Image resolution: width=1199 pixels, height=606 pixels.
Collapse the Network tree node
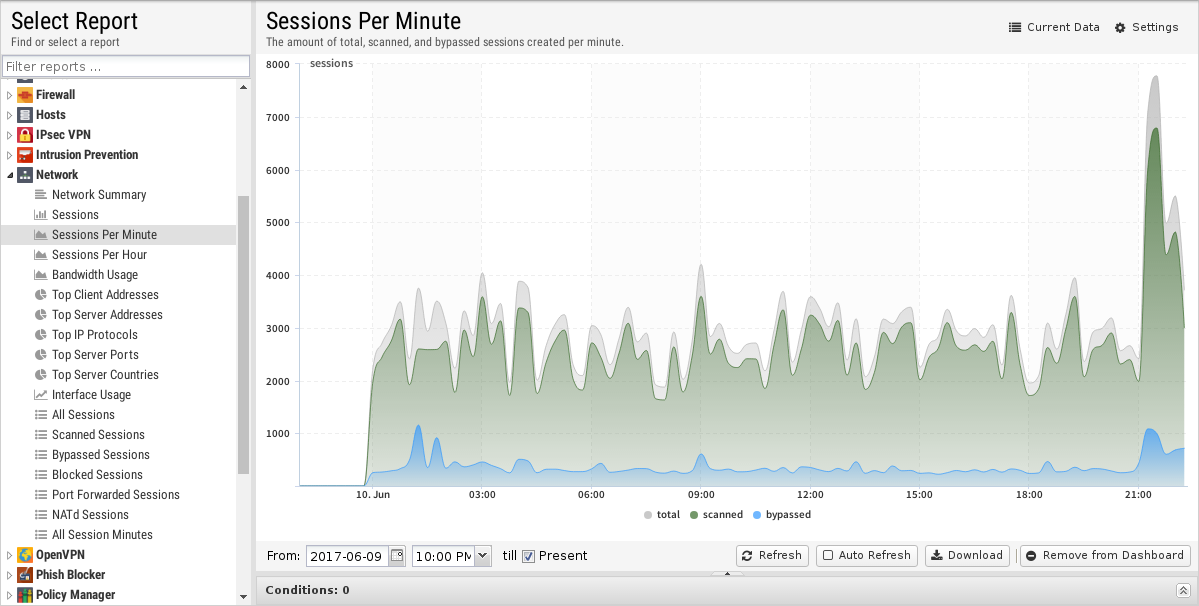click(10, 175)
